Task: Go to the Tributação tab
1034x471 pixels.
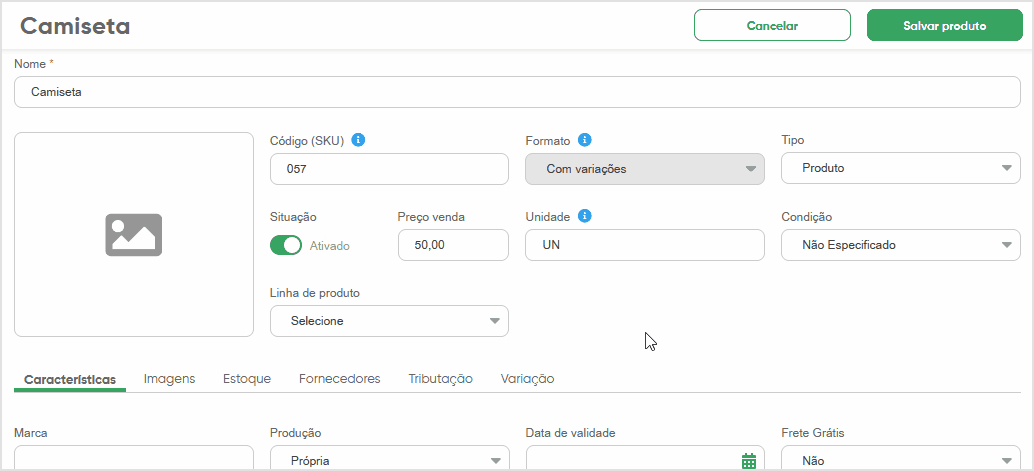Action: 441,379
